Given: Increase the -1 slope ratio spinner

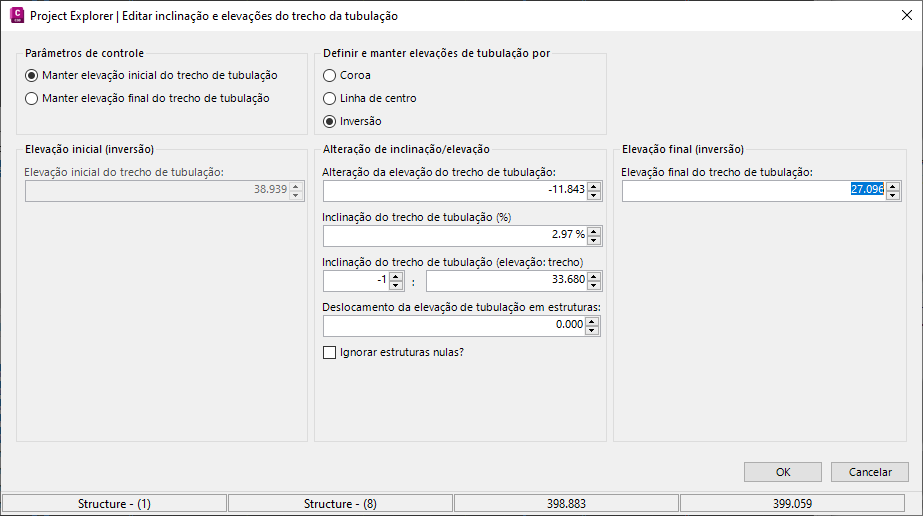Looking at the screenshot, I should click(x=395, y=277).
